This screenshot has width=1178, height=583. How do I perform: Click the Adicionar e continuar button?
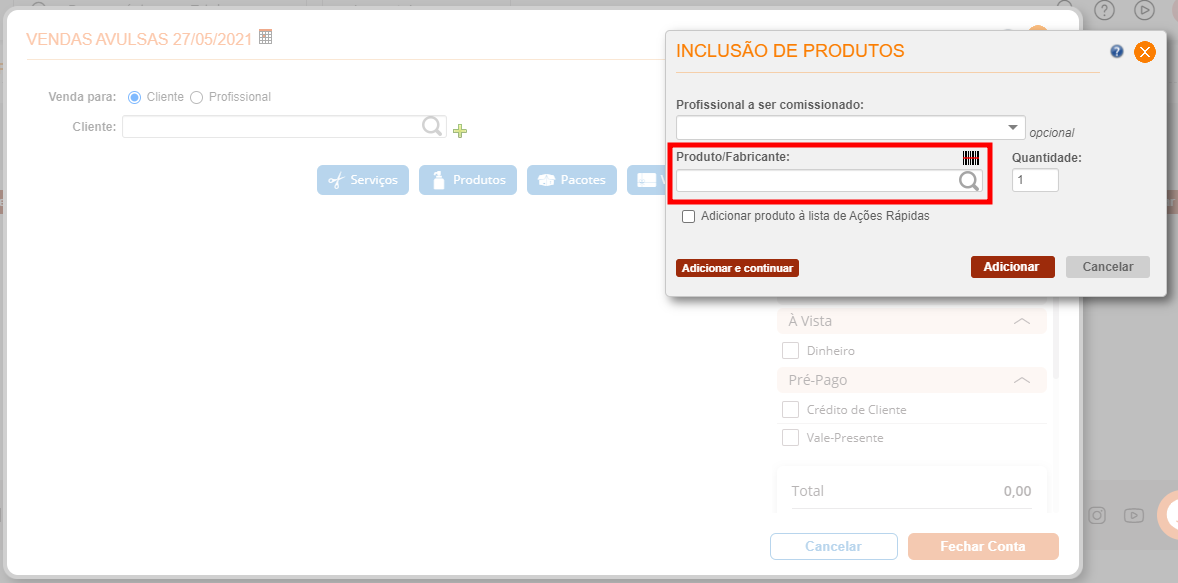(x=737, y=268)
